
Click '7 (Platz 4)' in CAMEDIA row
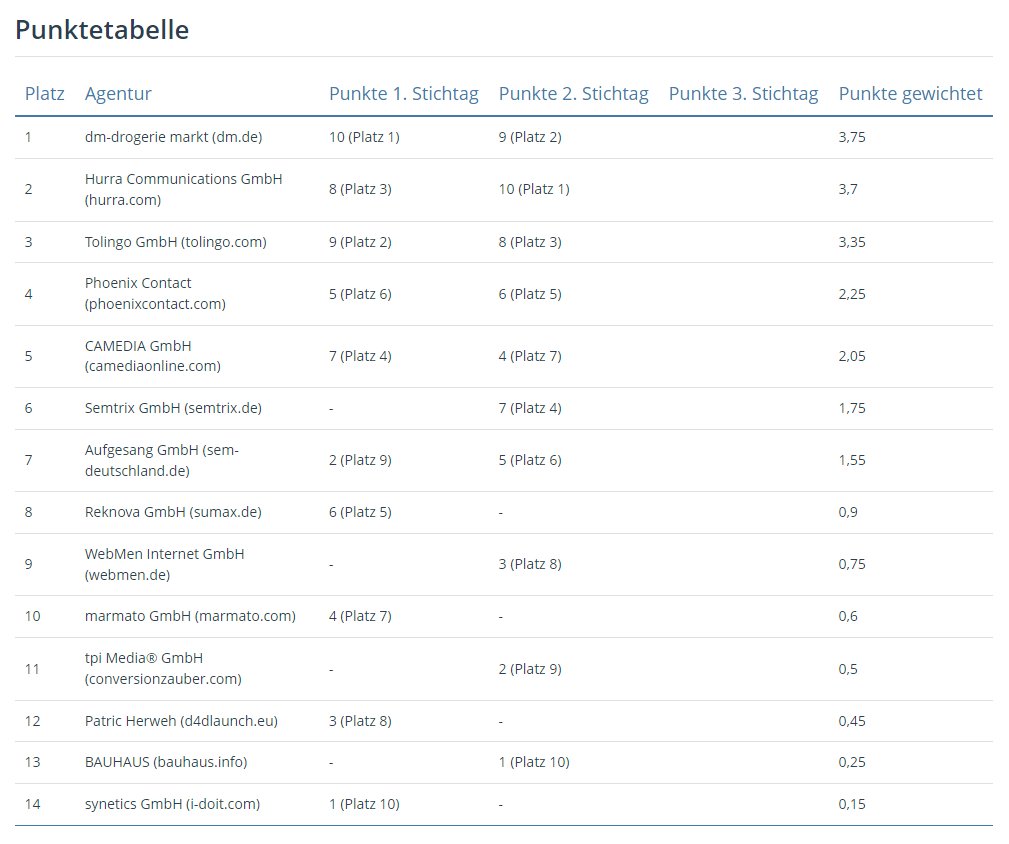tap(360, 356)
